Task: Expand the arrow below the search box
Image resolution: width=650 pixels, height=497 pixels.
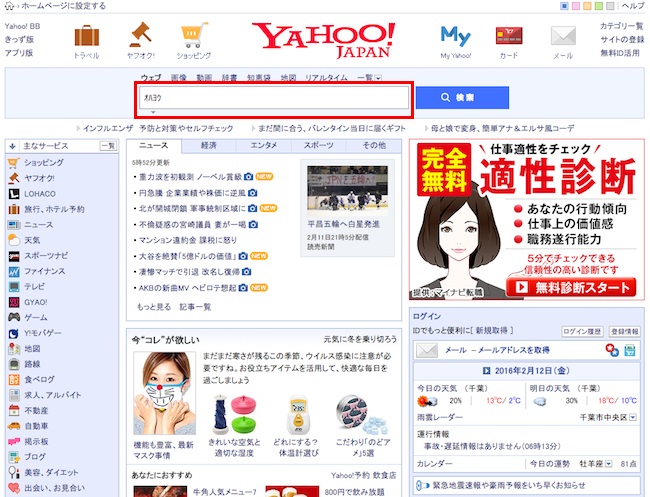Action: coord(153,112)
